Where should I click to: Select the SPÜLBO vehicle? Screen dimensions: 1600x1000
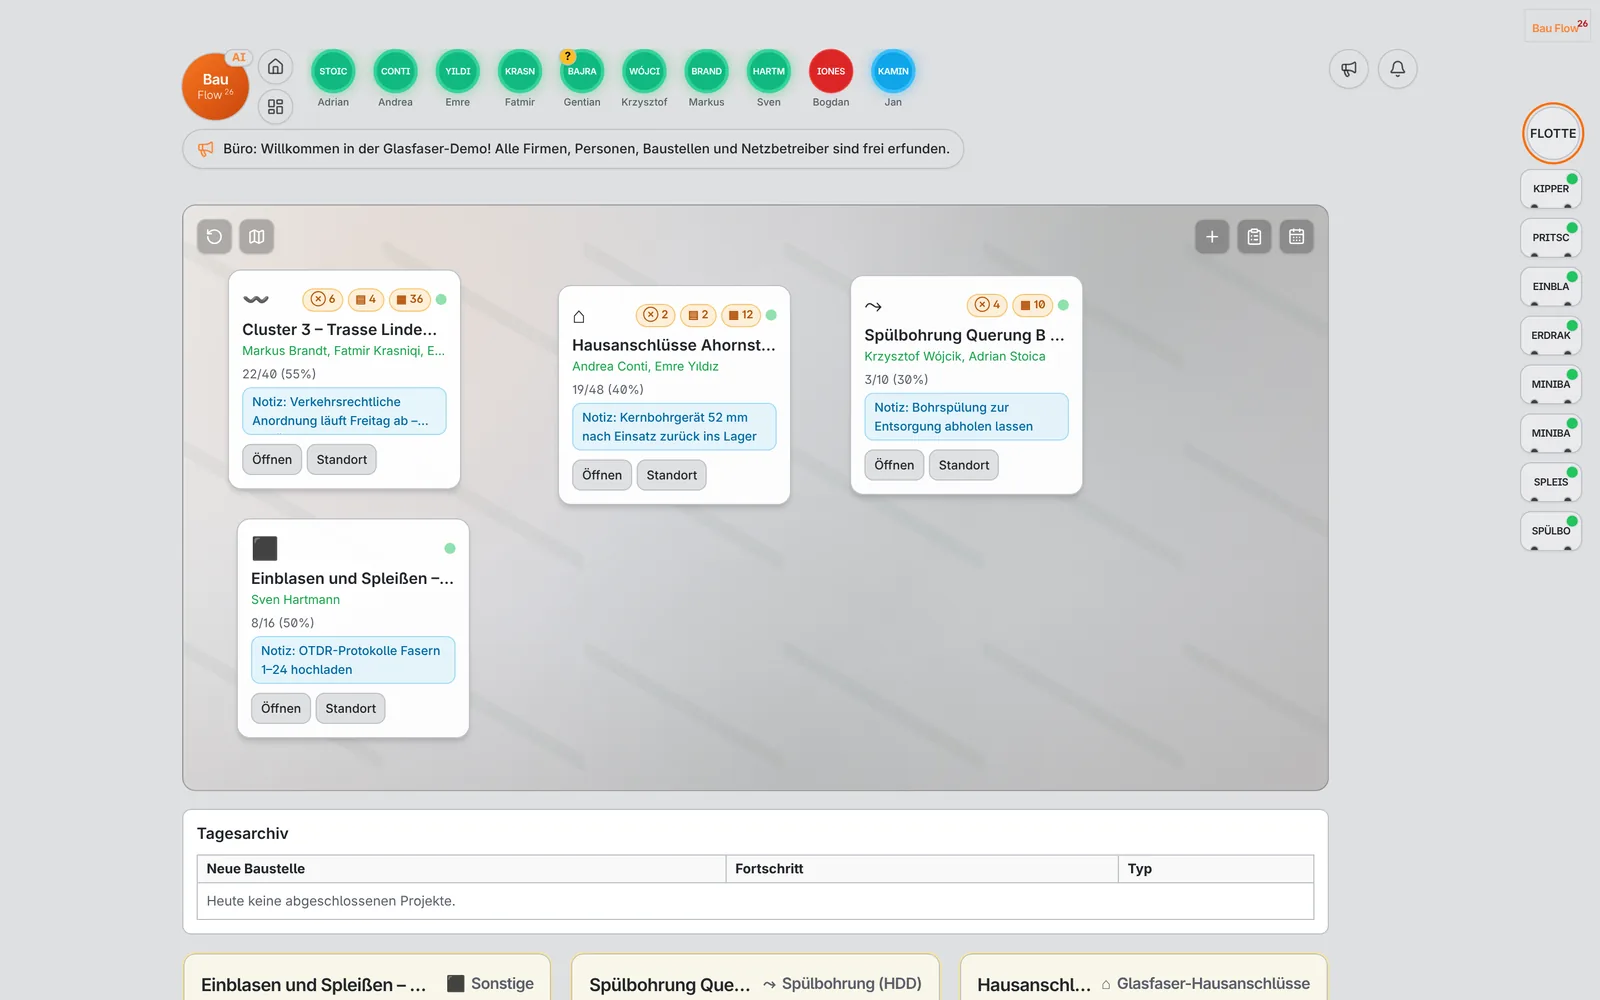(x=1551, y=530)
